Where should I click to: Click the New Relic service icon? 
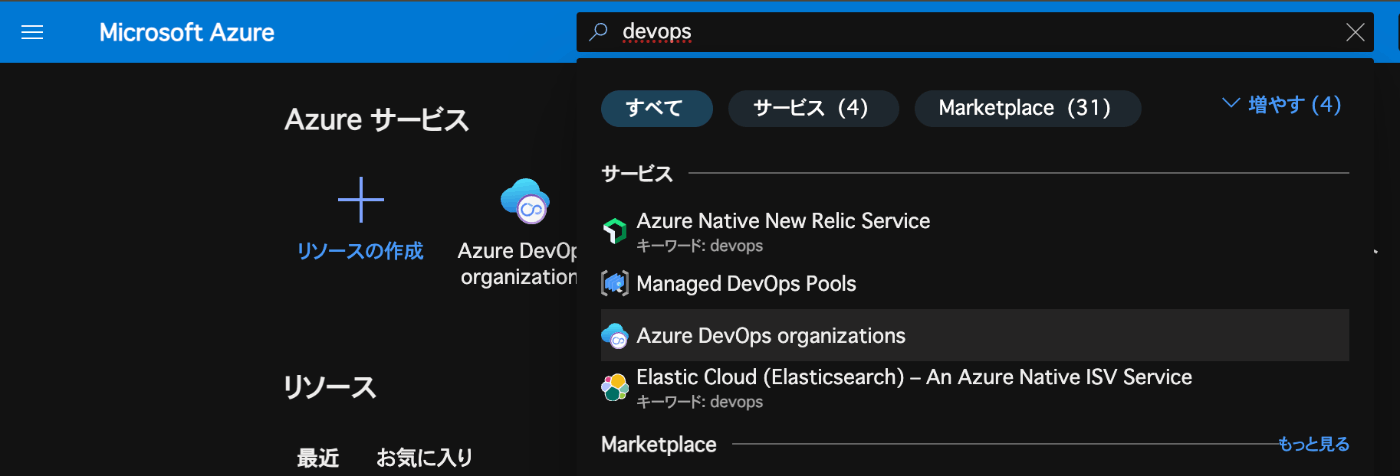614,231
